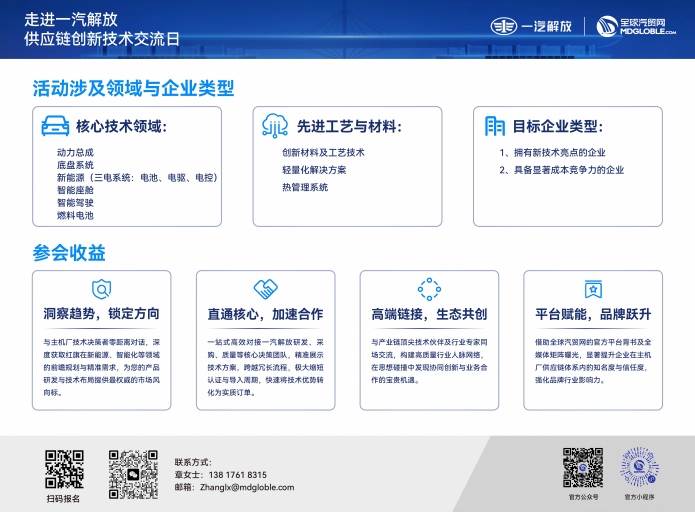Click the benefit title 洞察趋势，锁定方向
The image size is (695, 512).
[102, 314]
